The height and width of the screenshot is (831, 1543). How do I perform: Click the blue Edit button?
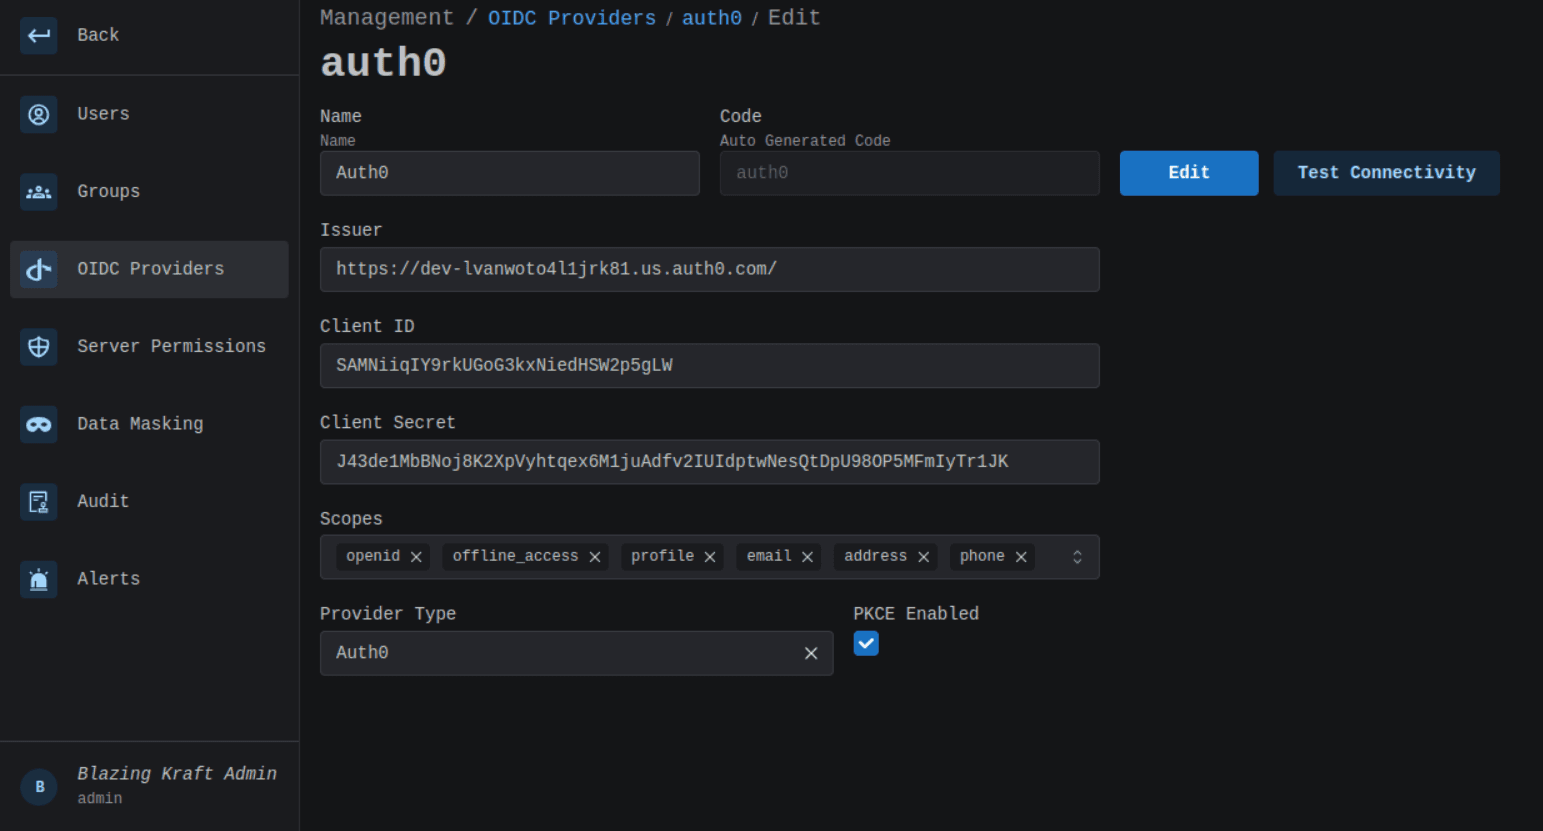[x=1189, y=173]
